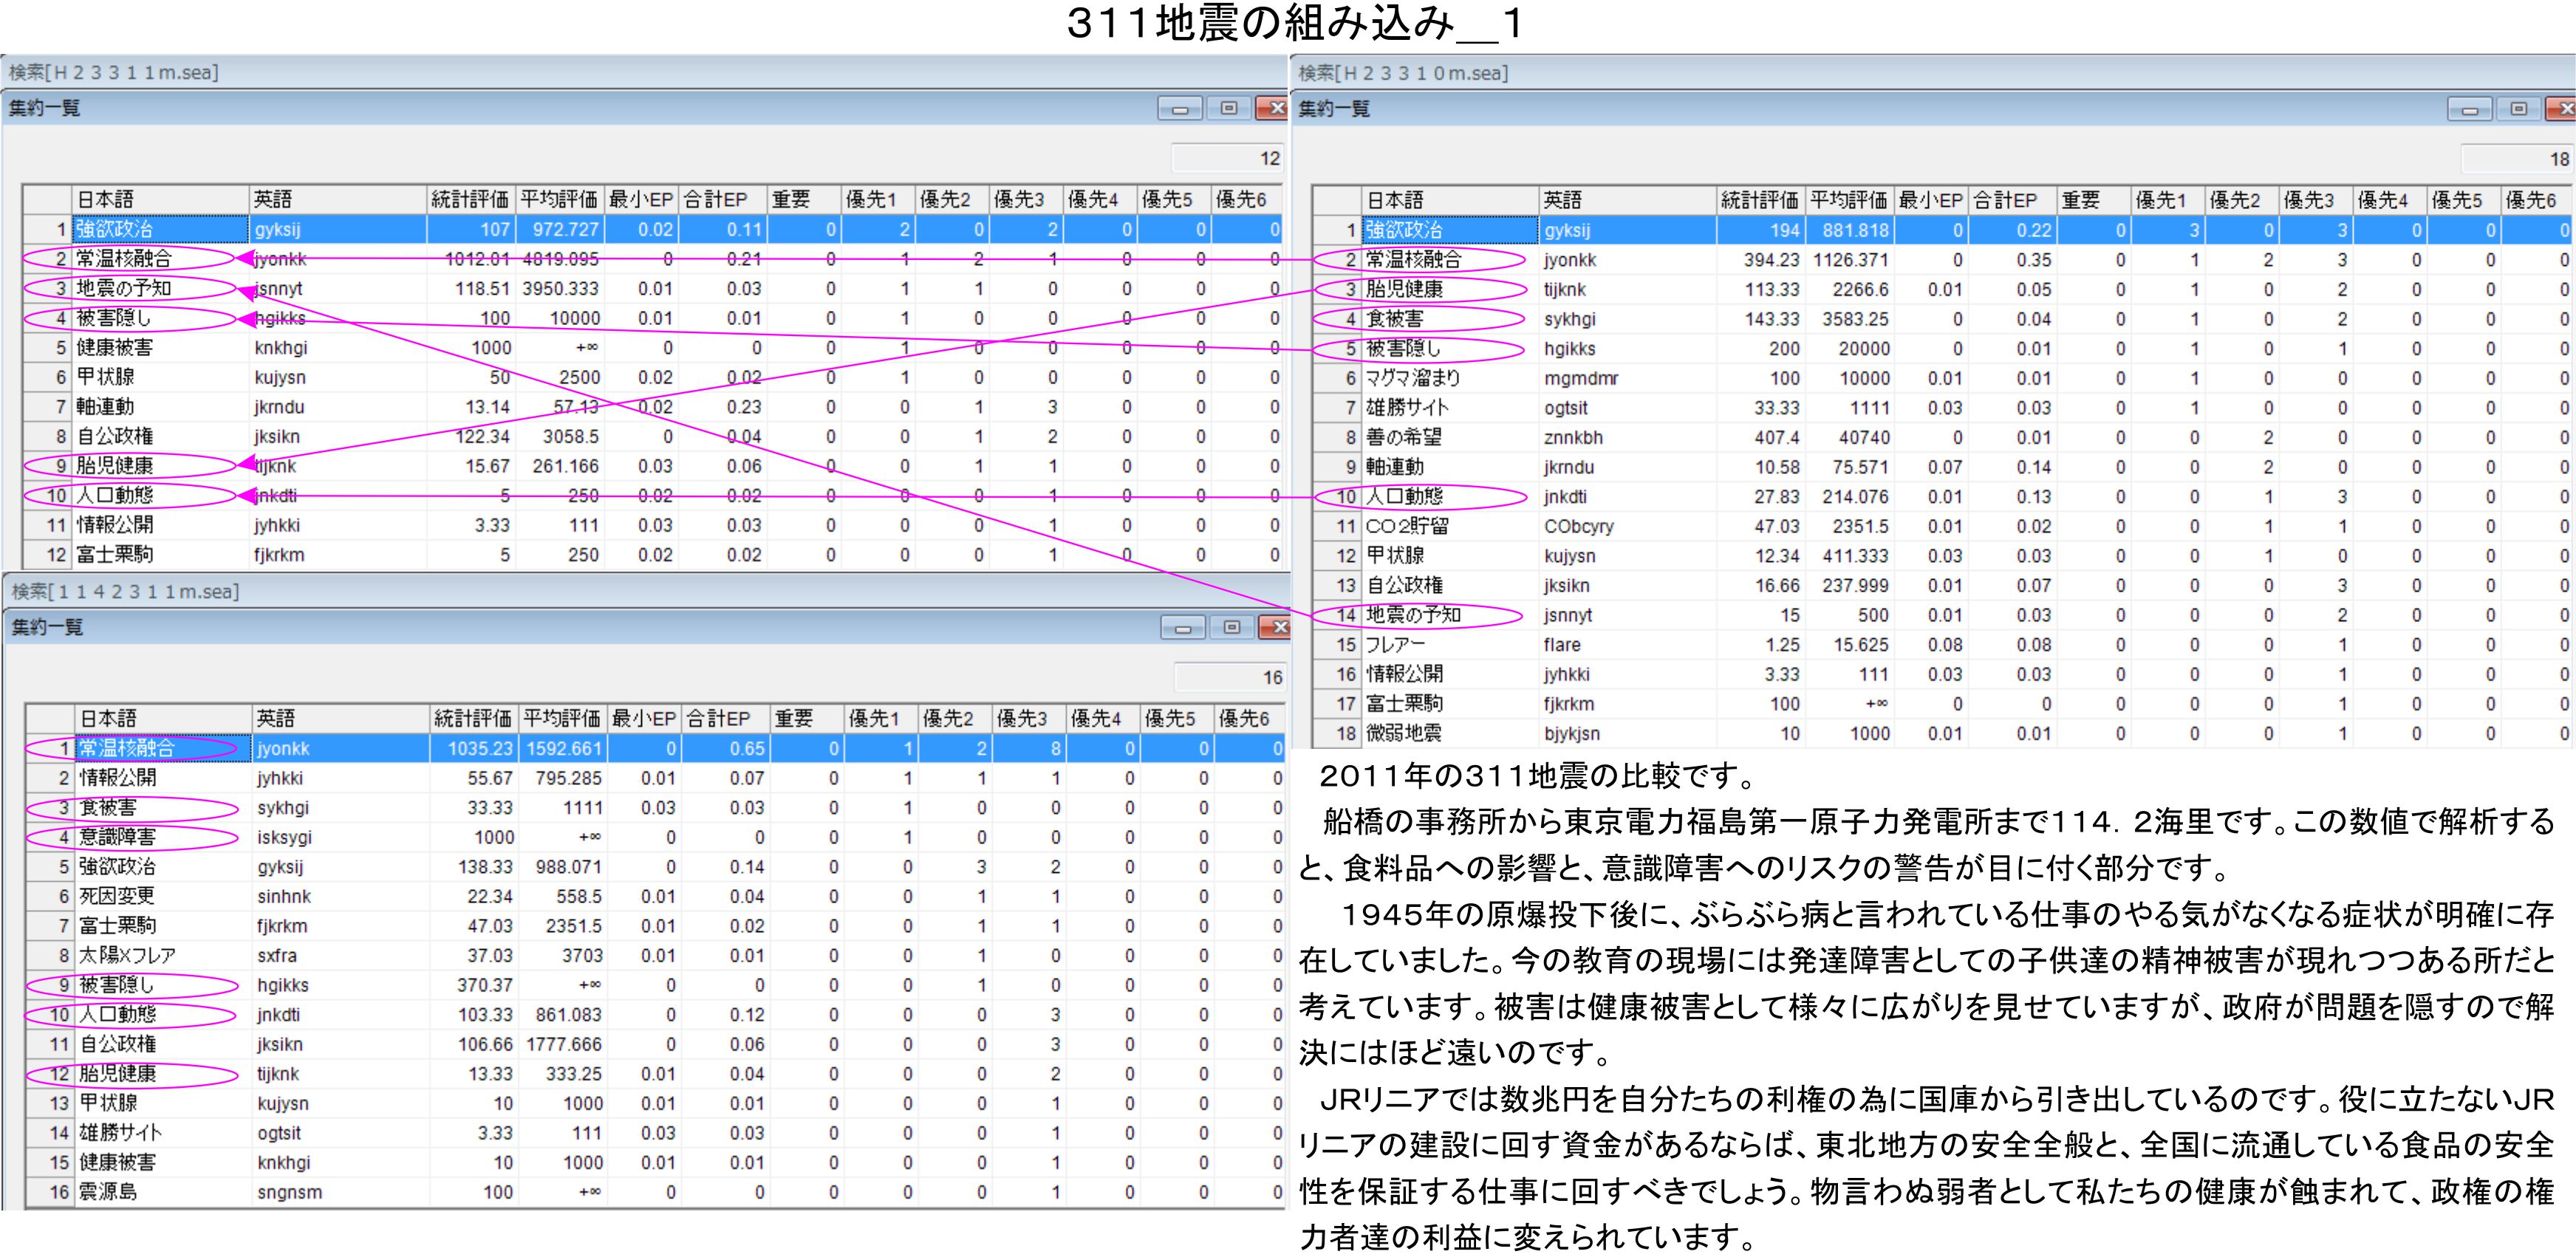Click the count field showing 18
This screenshot has width=2576, height=1257.
click(x=2516, y=159)
